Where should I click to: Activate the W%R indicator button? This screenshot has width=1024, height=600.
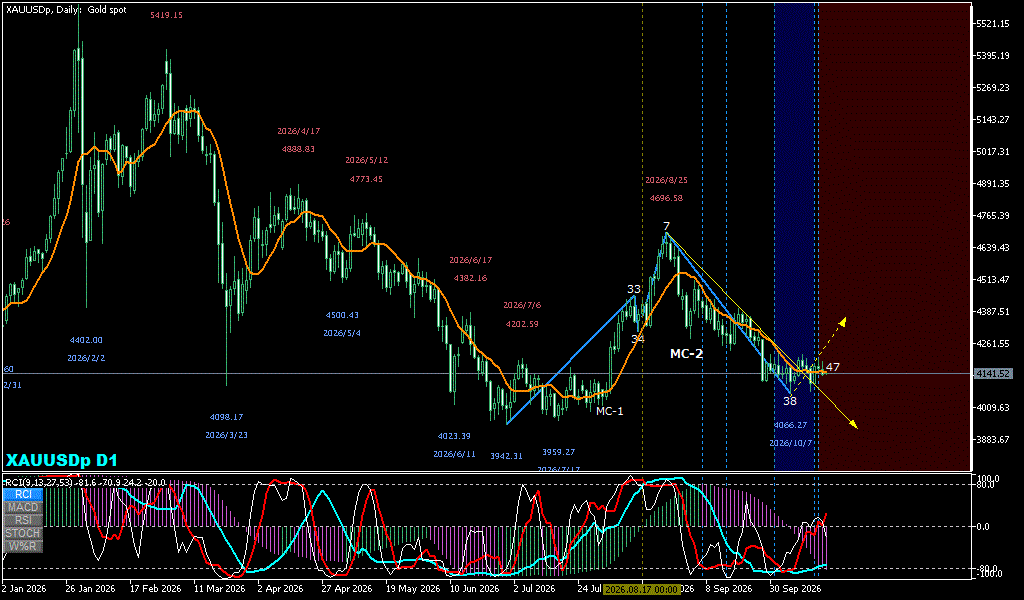[23, 546]
